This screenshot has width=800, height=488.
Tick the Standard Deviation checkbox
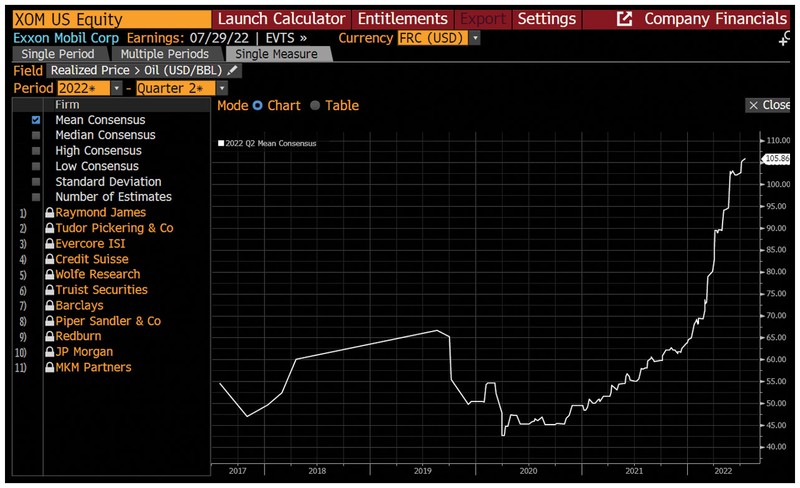coord(36,182)
